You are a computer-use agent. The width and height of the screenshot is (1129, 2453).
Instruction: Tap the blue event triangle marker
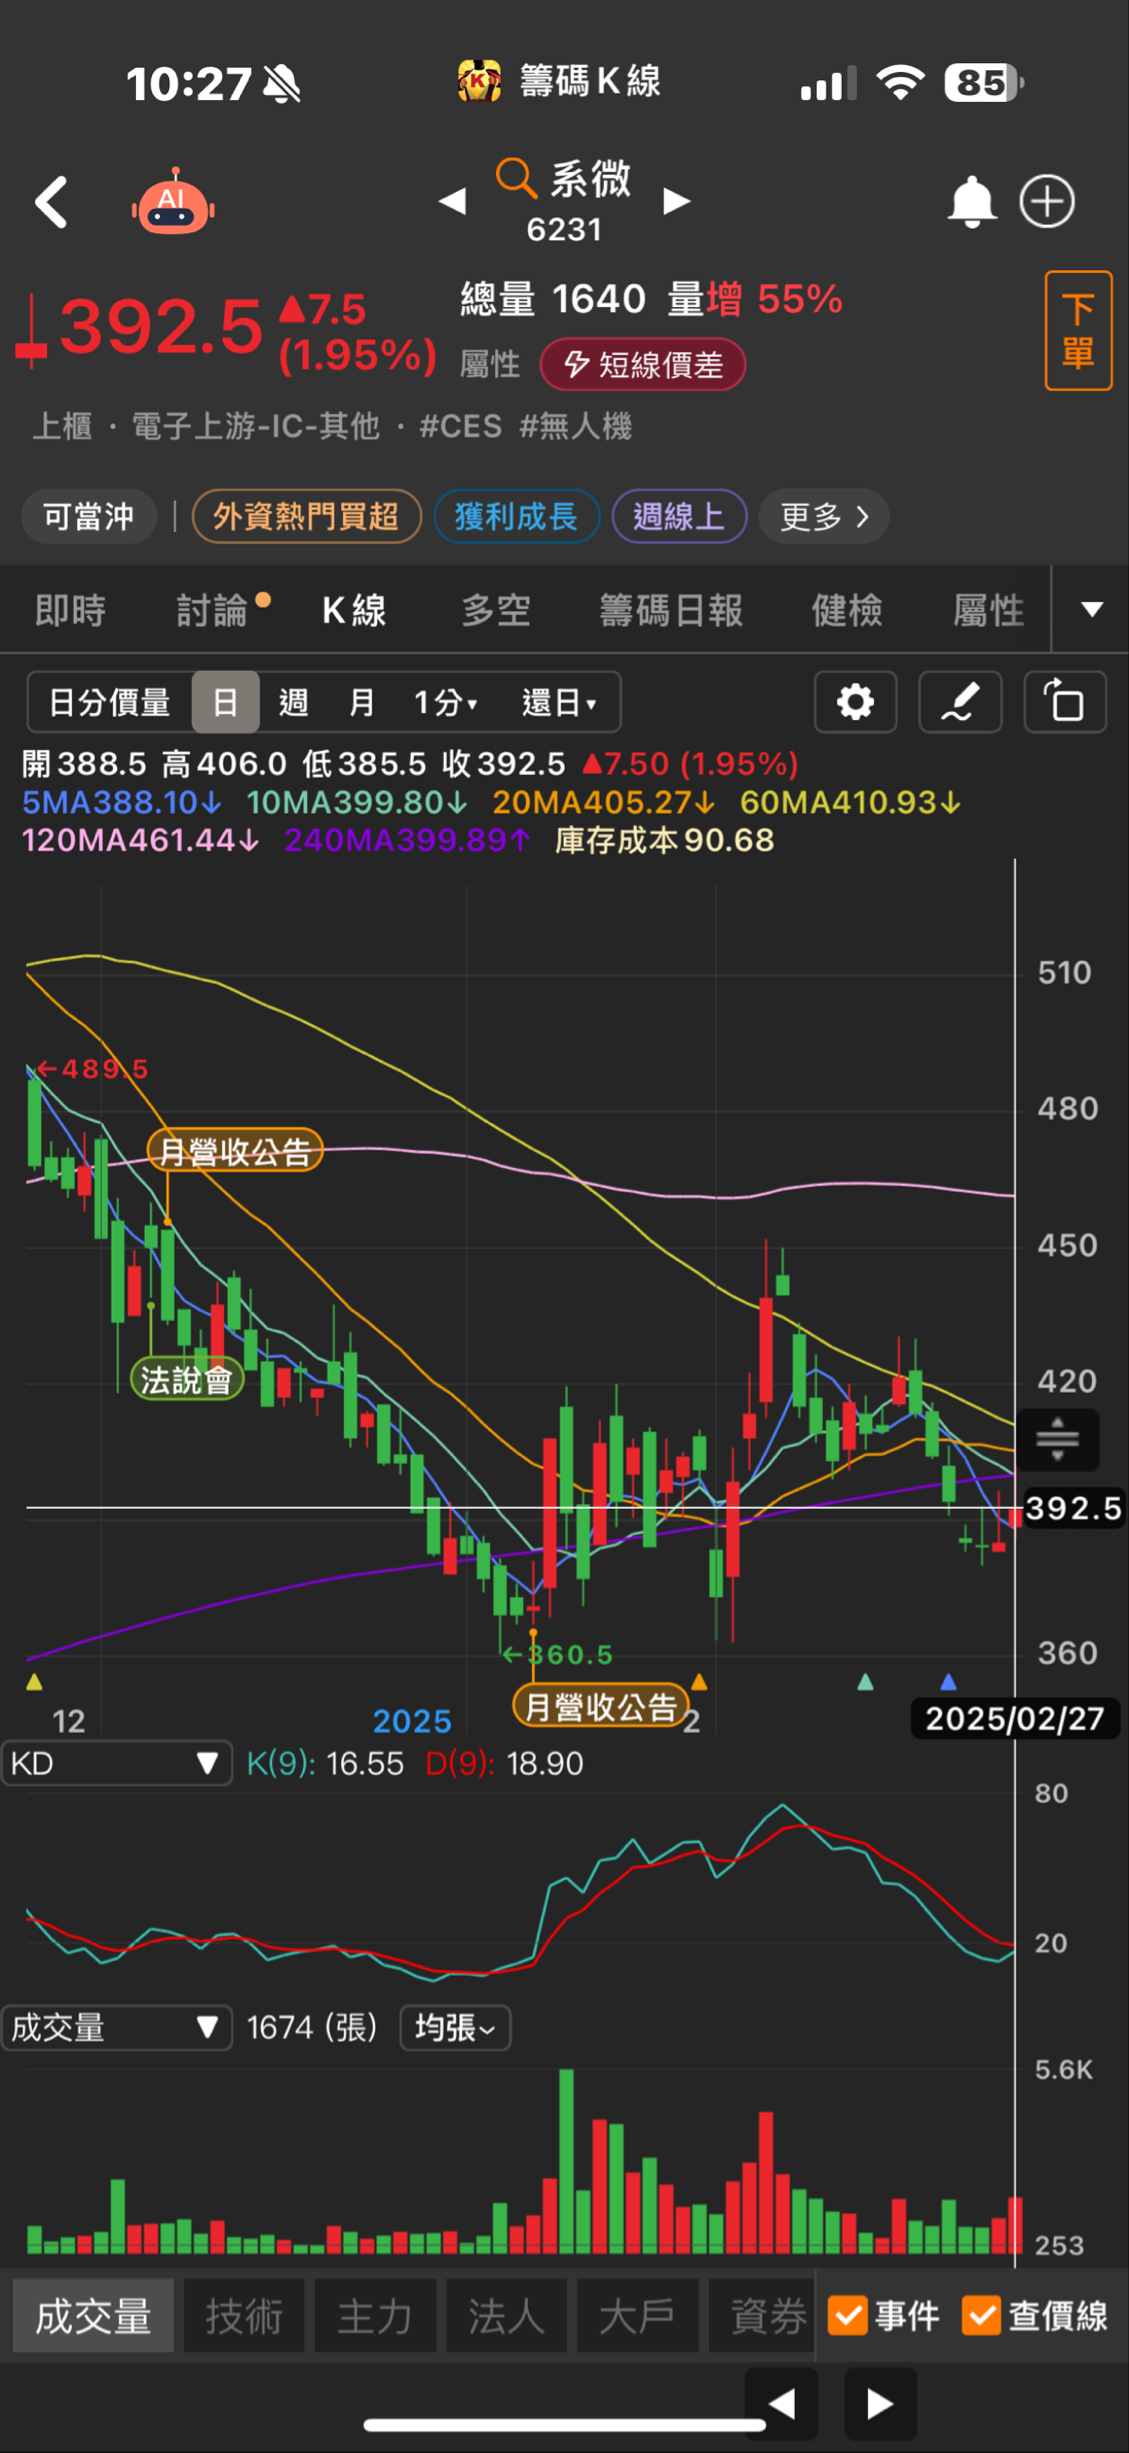tap(948, 1682)
